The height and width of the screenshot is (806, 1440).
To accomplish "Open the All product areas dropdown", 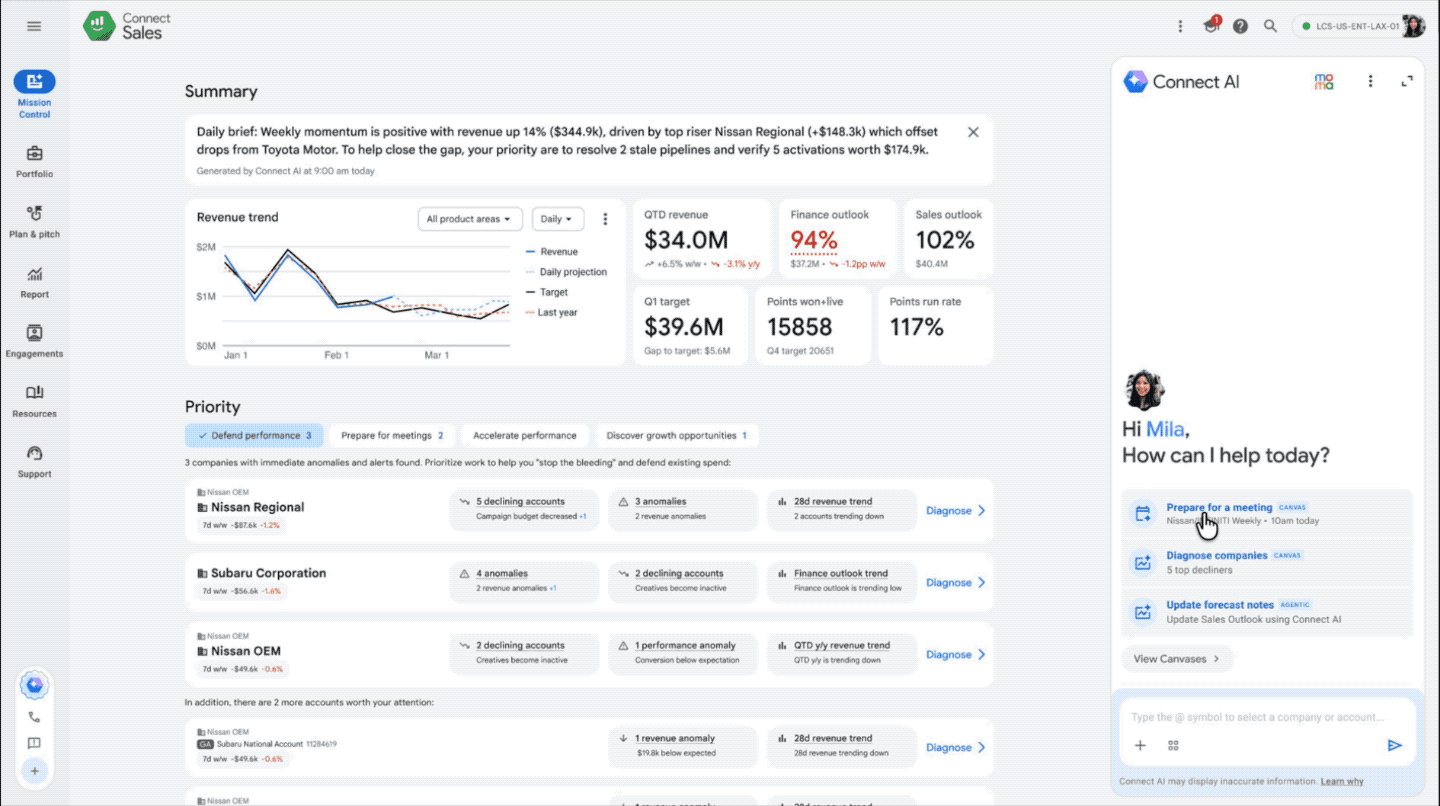I will coord(468,219).
